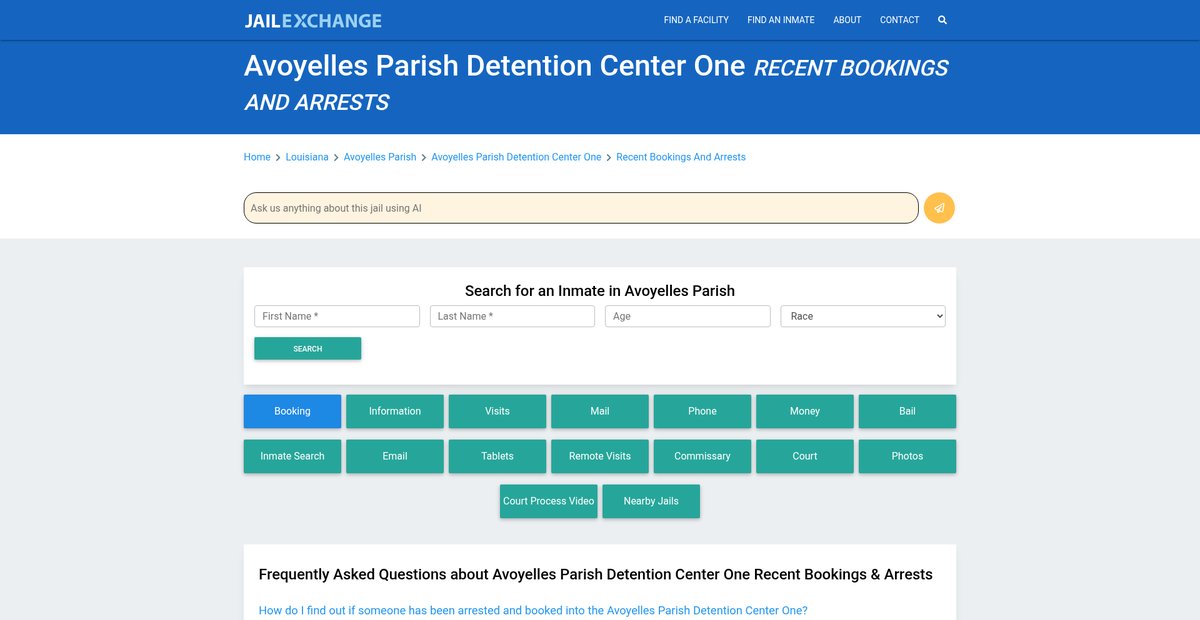This screenshot has height=620, width=1200.
Task: Go to the About page
Action: pos(847,20)
